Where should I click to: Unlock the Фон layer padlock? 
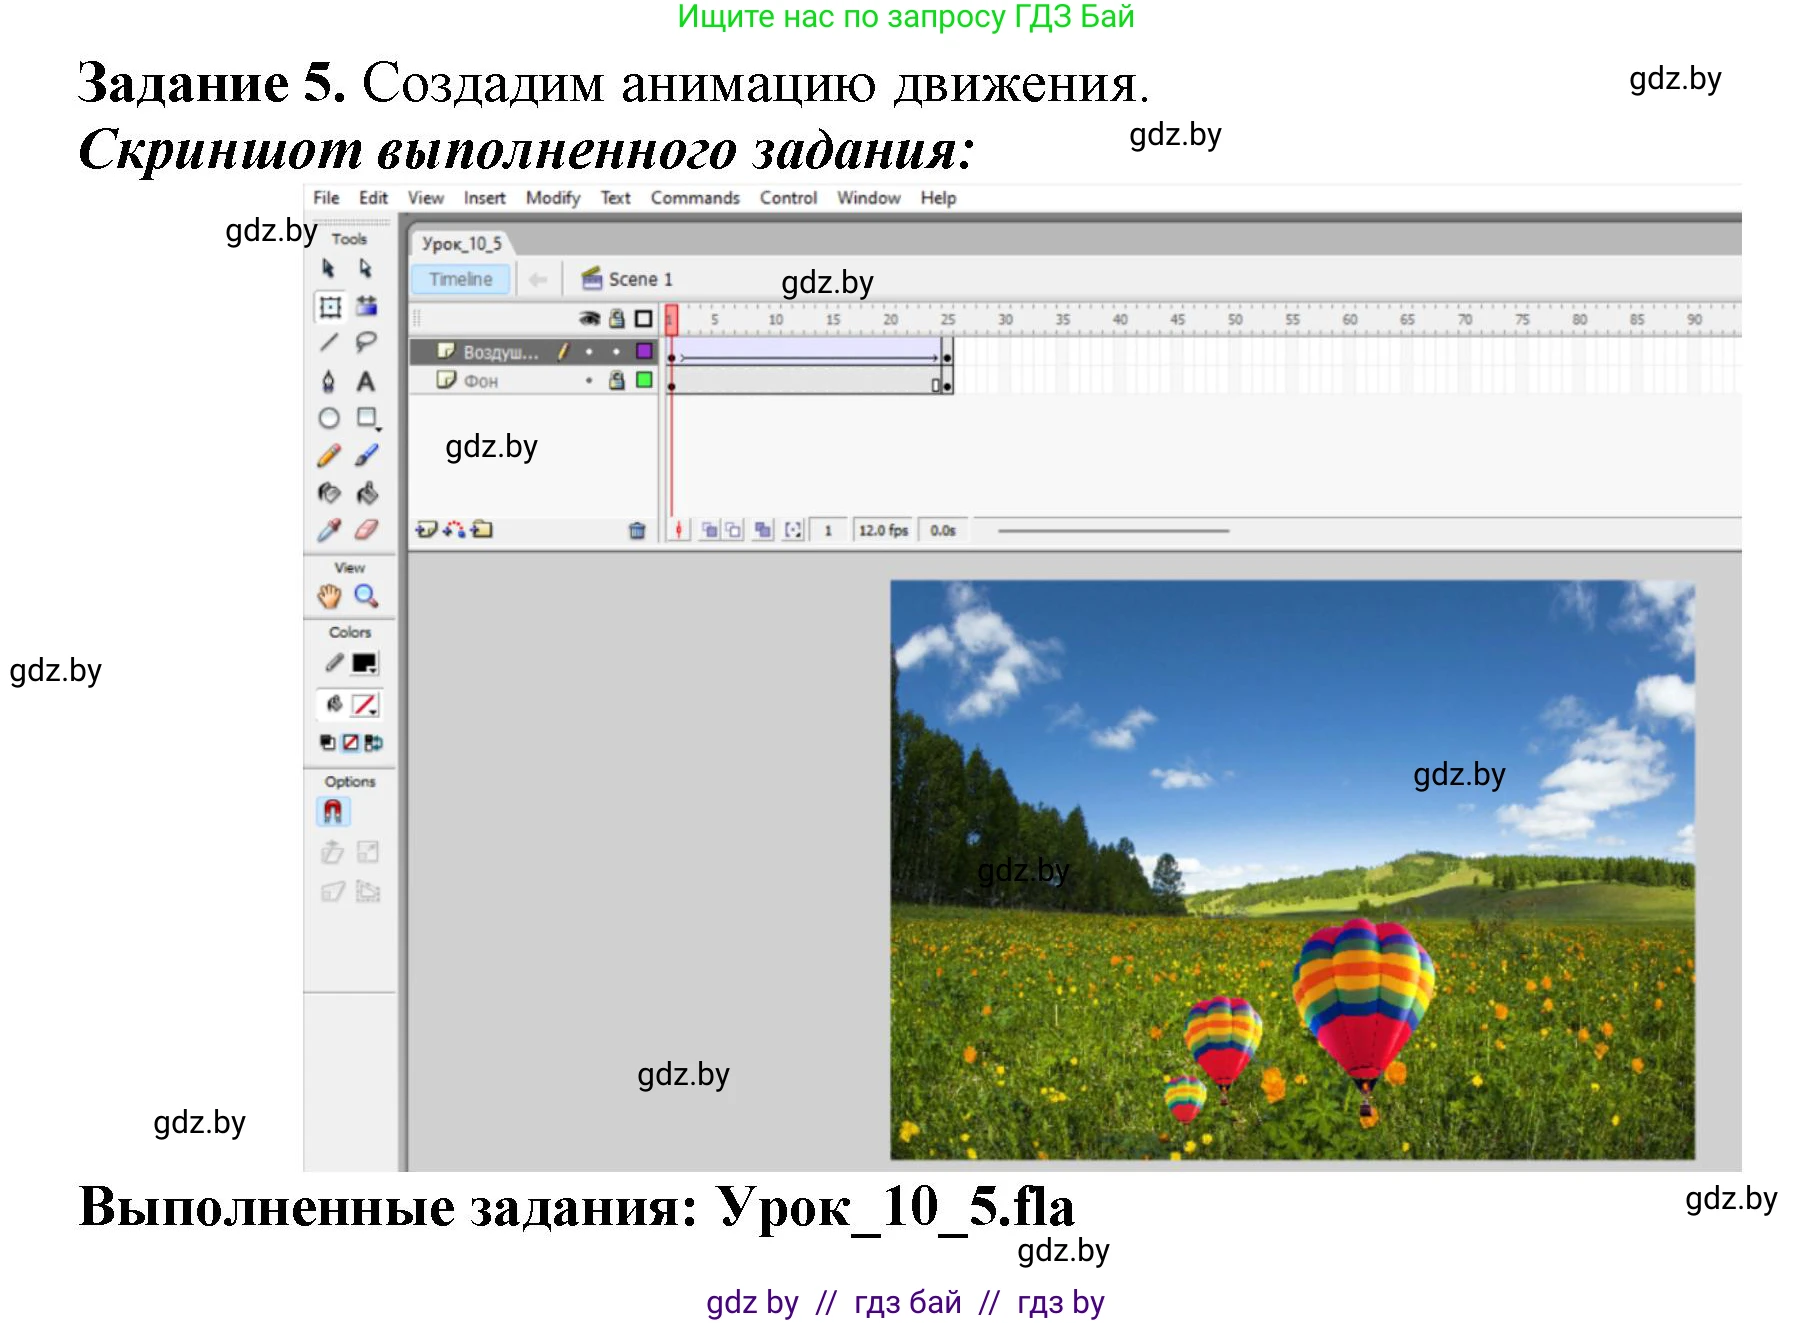[617, 380]
